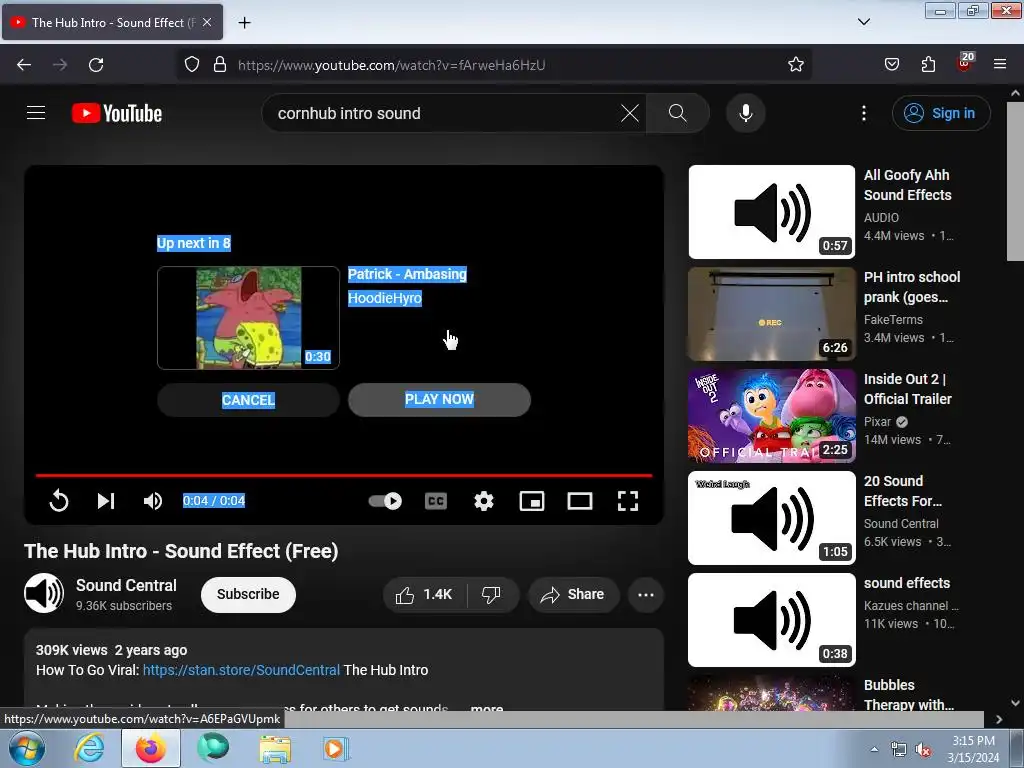Open the YouTube guide hamburger menu
The width and height of the screenshot is (1024, 768).
(x=36, y=113)
